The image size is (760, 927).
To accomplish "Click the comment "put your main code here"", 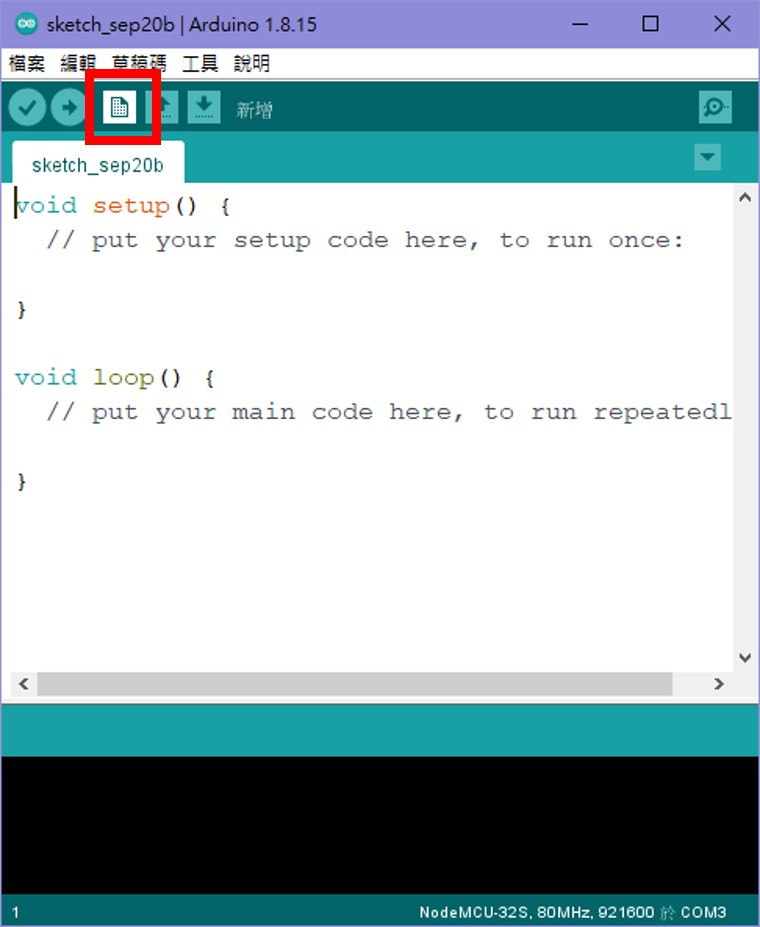I will [278, 412].
